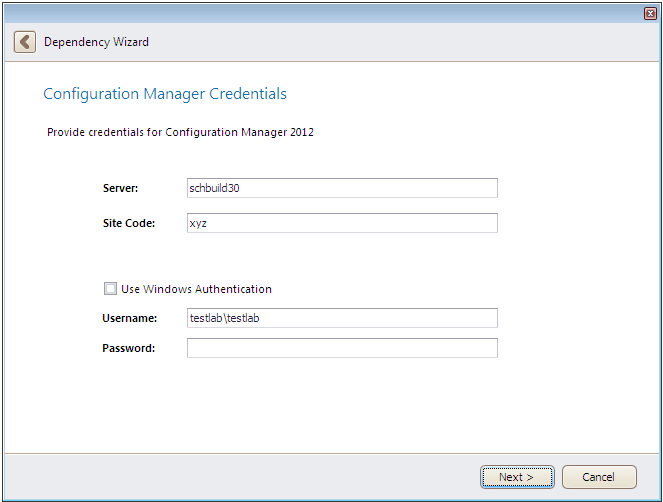Click the Dependency Wizard title text
This screenshot has height=502, width=663.
tap(96, 42)
